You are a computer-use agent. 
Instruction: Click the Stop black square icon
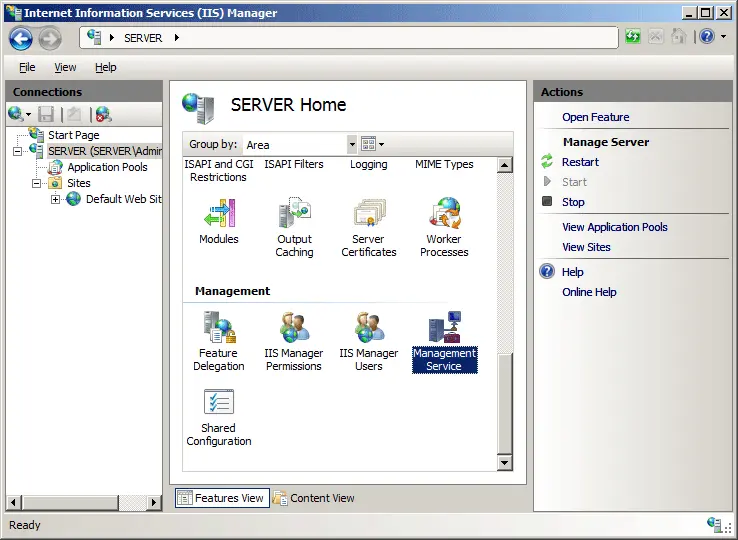click(x=547, y=201)
